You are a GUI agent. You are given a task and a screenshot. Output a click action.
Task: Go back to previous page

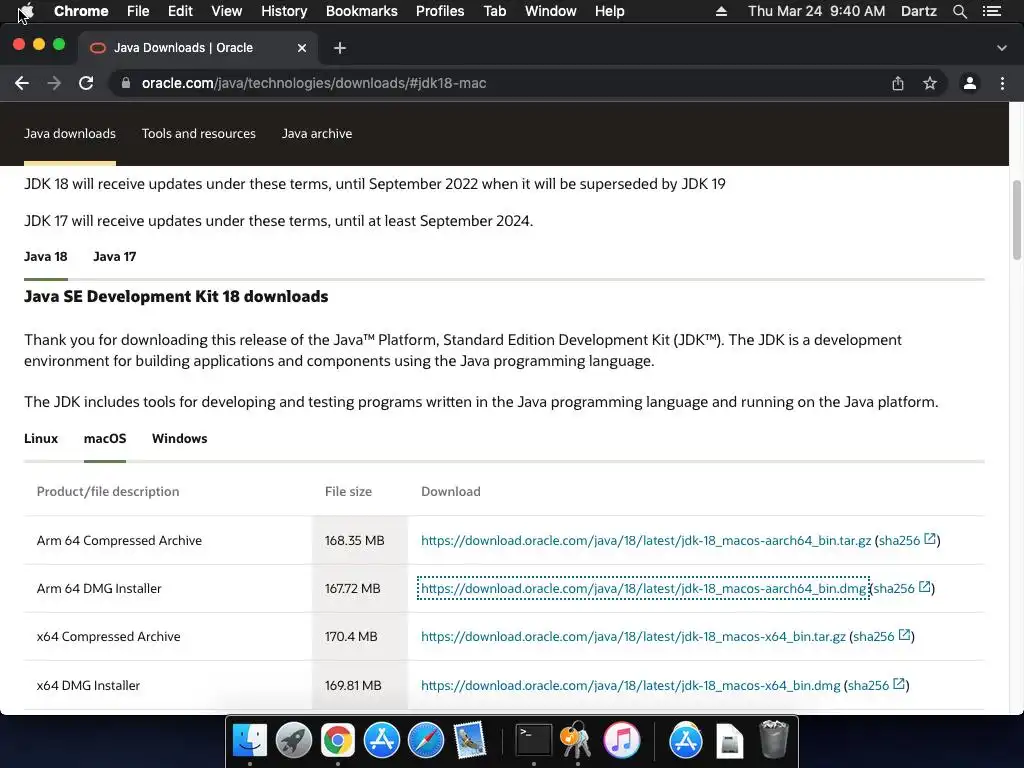(x=22, y=83)
